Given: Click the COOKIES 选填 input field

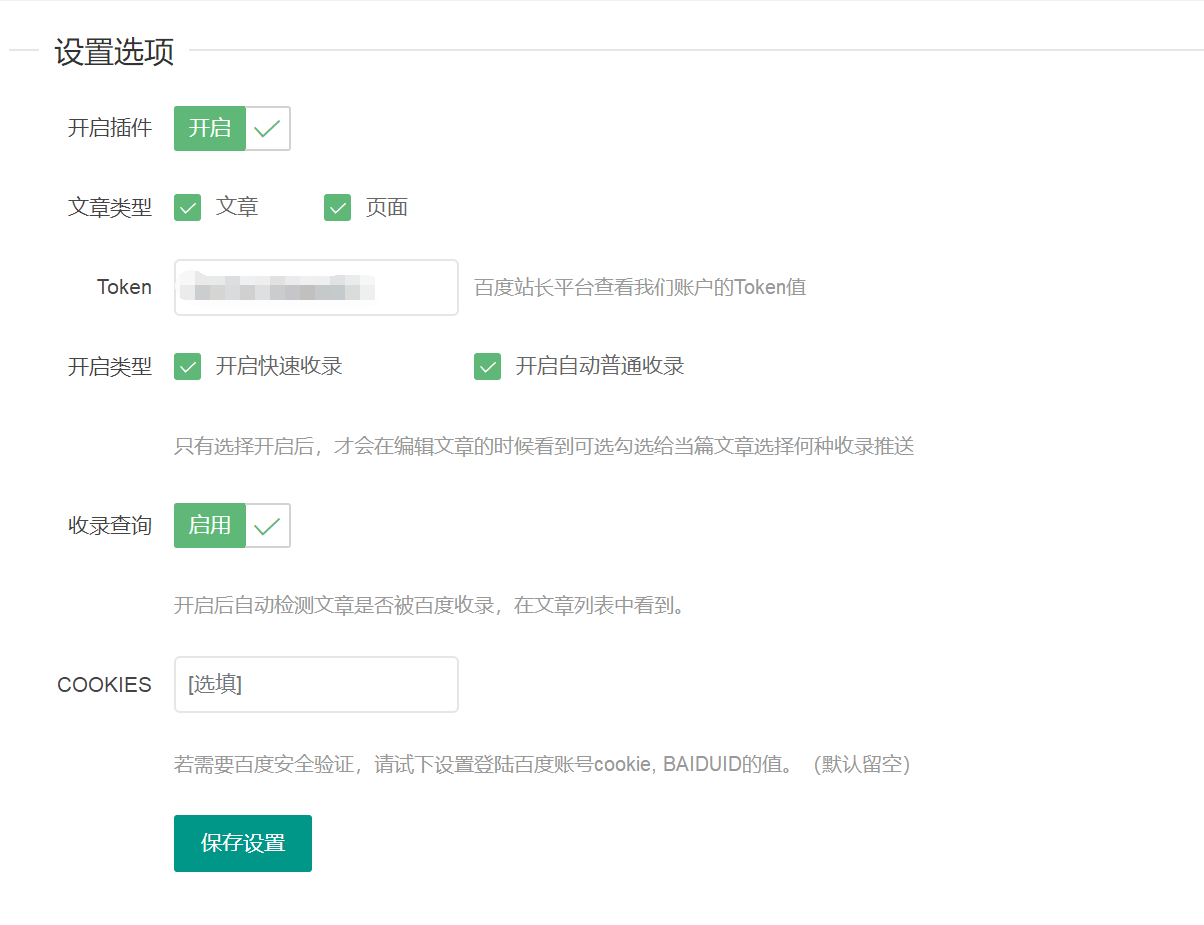Looking at the screenshot, I should point(316,684).
